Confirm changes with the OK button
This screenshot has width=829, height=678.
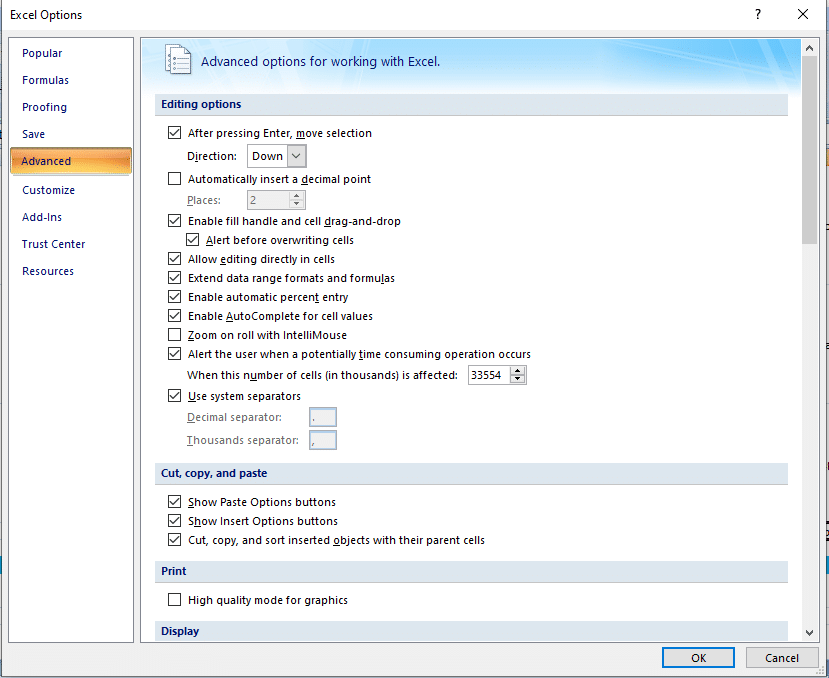pos(697,657)
